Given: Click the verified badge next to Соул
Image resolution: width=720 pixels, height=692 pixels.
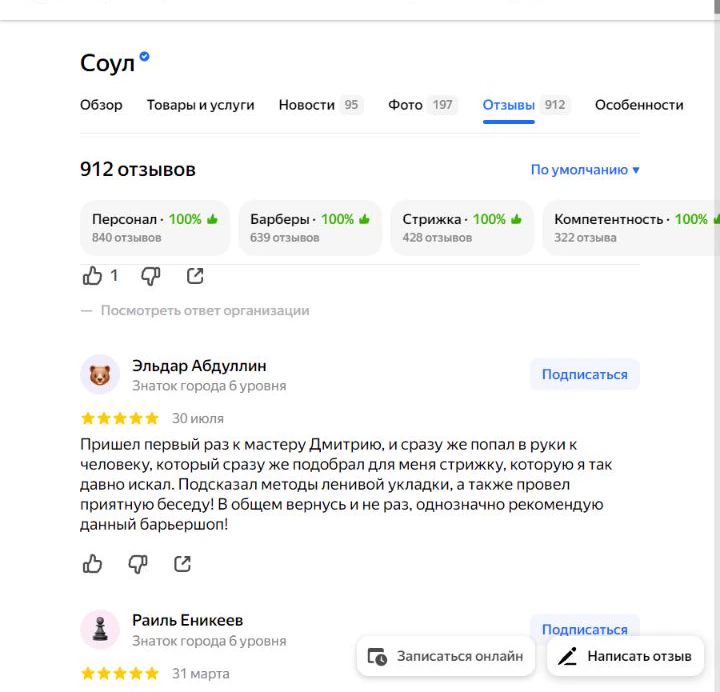Looking at the screenshot, I should tap(144, 56).
